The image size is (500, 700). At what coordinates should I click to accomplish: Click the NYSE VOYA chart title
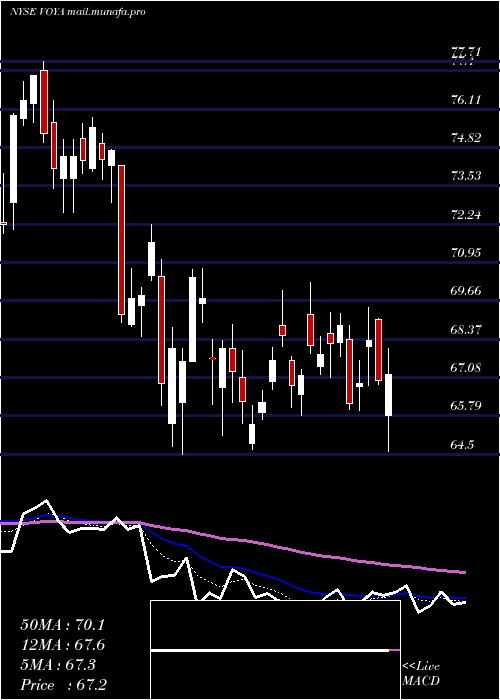(78, 12)
